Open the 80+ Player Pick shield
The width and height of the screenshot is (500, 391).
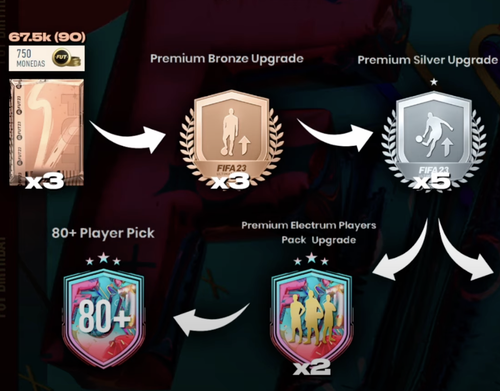pyautogui.click(x=104, y=318)
